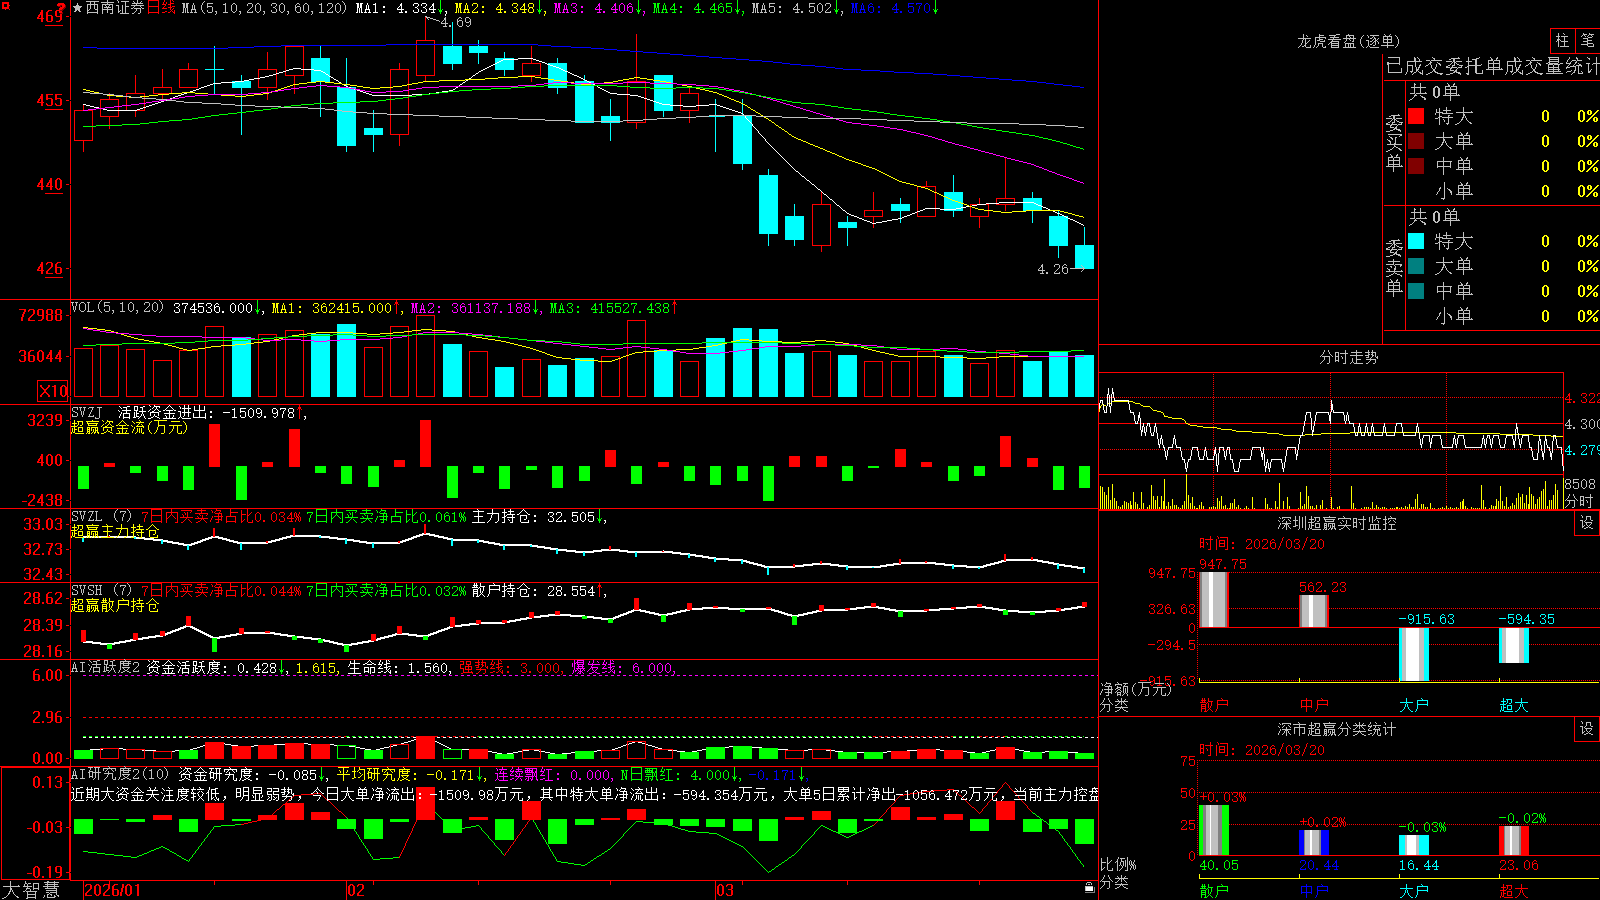1600x900 pixels.
Task: Click the 分时走势 panel title
Action: (1348, 357)
